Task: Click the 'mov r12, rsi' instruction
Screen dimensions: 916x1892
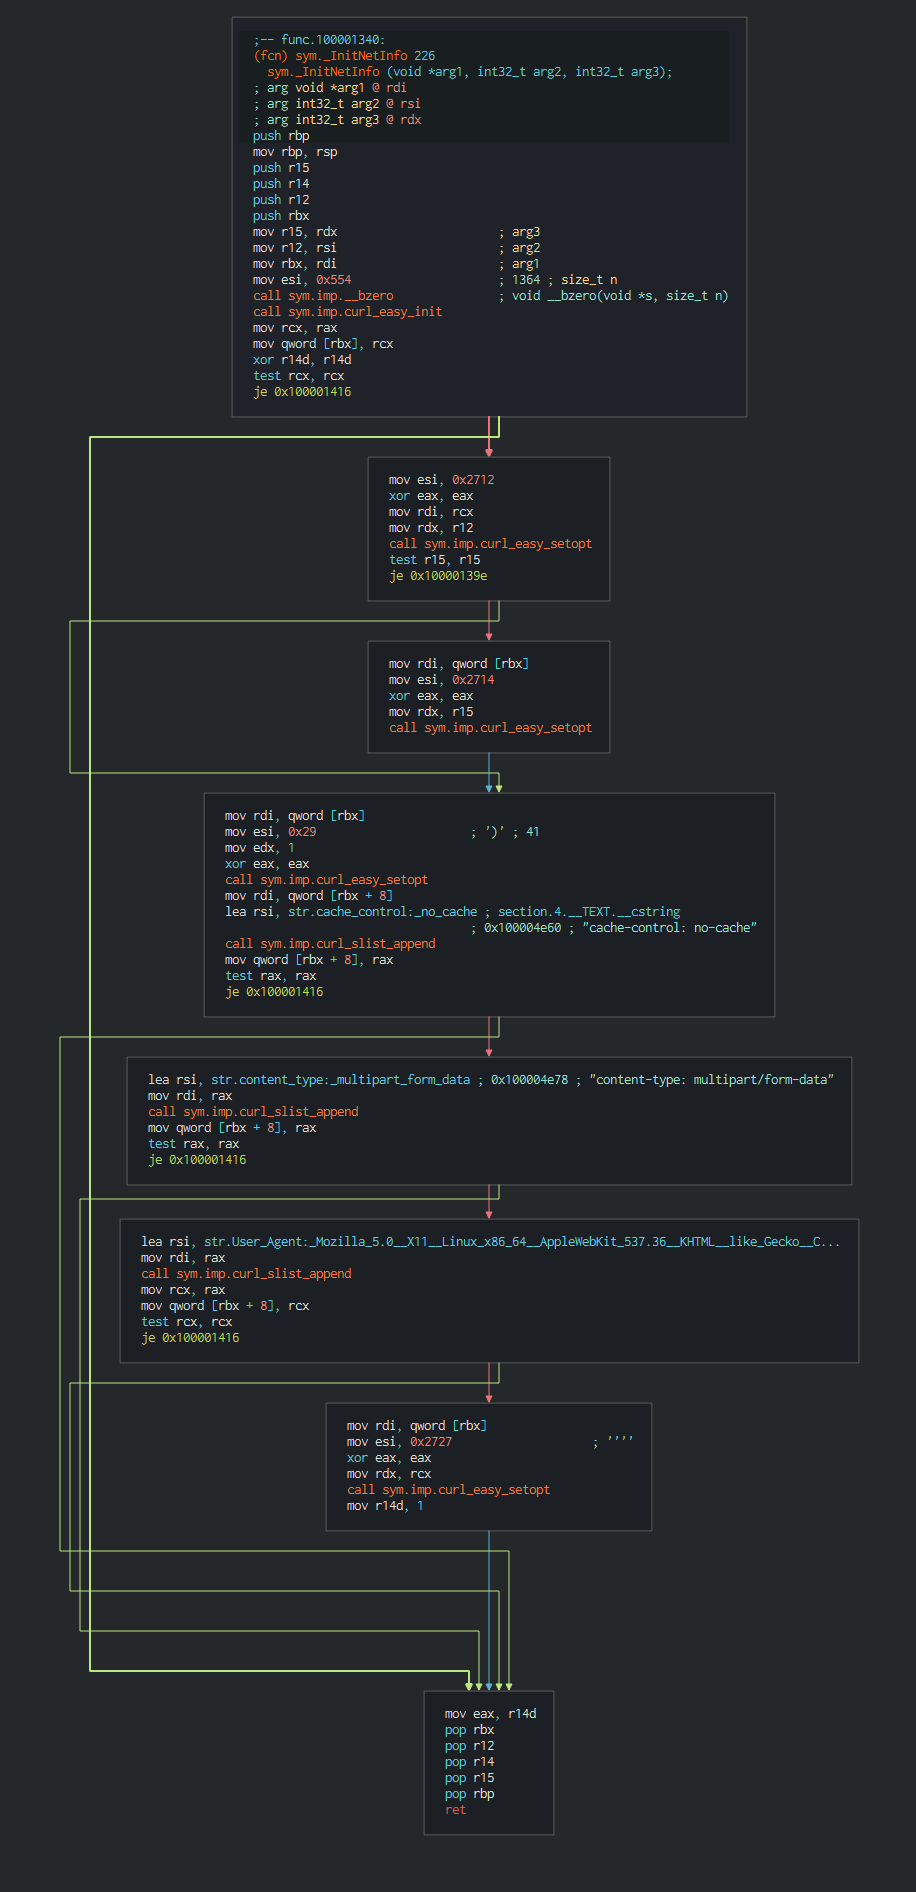Action: 295,248
